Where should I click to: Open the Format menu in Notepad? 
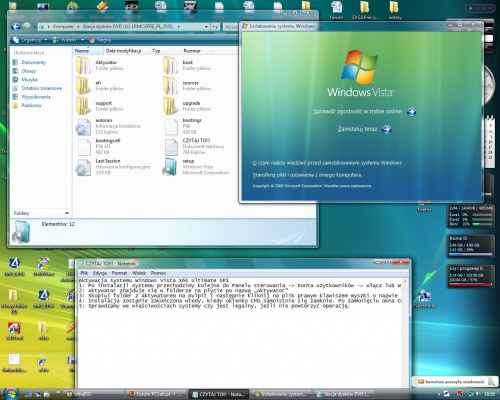pyautogui.click(x=119, y=273)
